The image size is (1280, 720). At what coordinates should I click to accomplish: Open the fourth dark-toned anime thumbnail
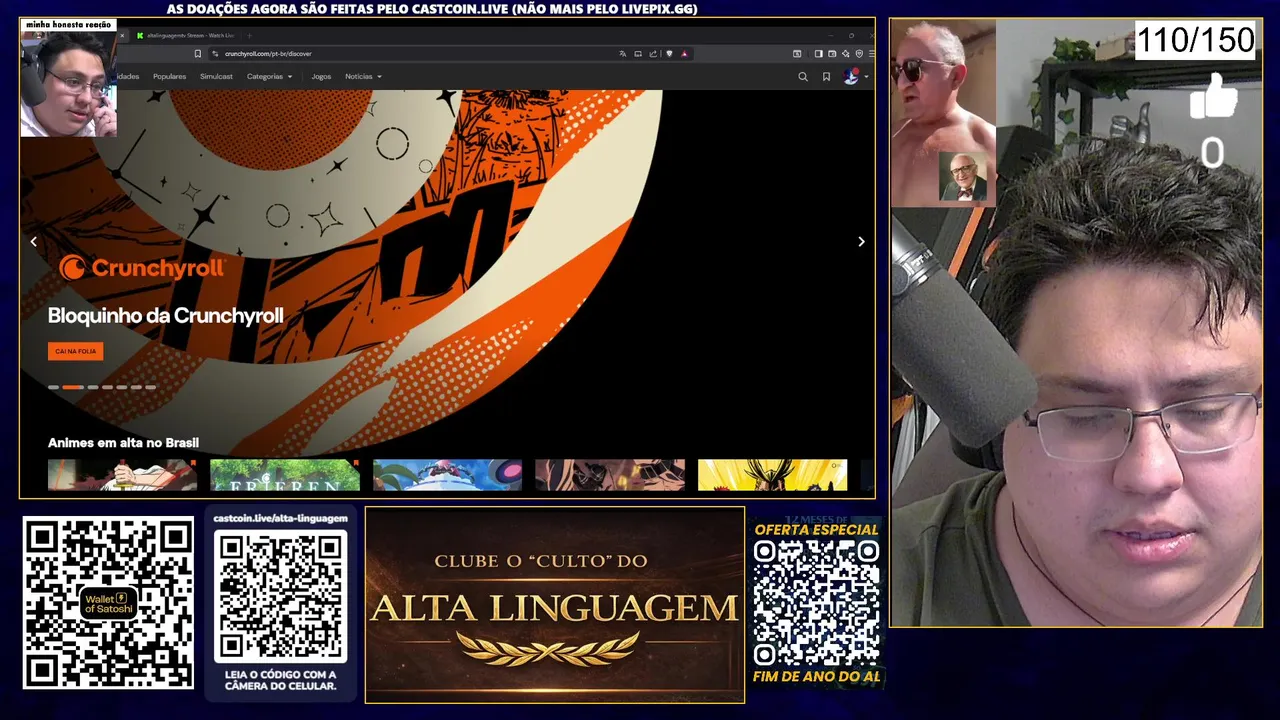click(610, 475)
